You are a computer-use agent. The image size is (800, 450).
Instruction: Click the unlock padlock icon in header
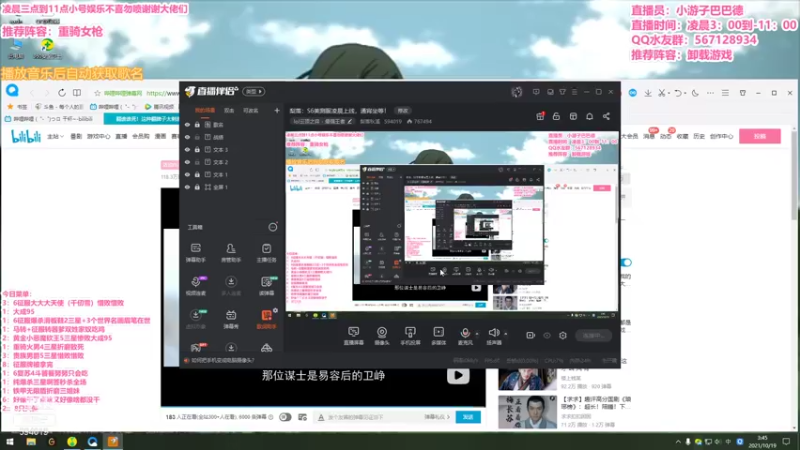[556, 116]
